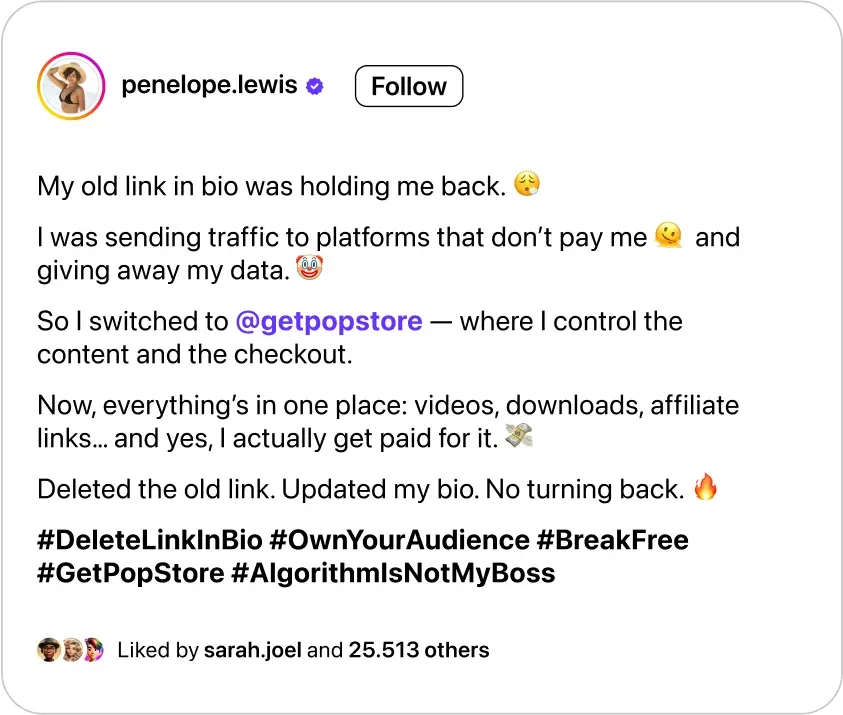The height and width of the screenshot is (715, 843).
Task: Click the fire emoji
Action: (705, 487)
